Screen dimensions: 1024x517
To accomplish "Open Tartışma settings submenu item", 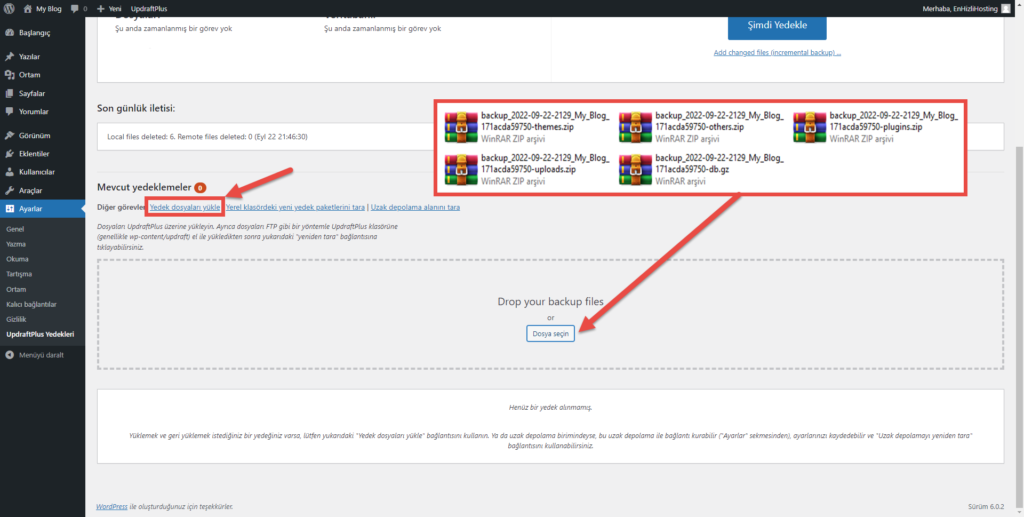I will click(x=19, y=274).
